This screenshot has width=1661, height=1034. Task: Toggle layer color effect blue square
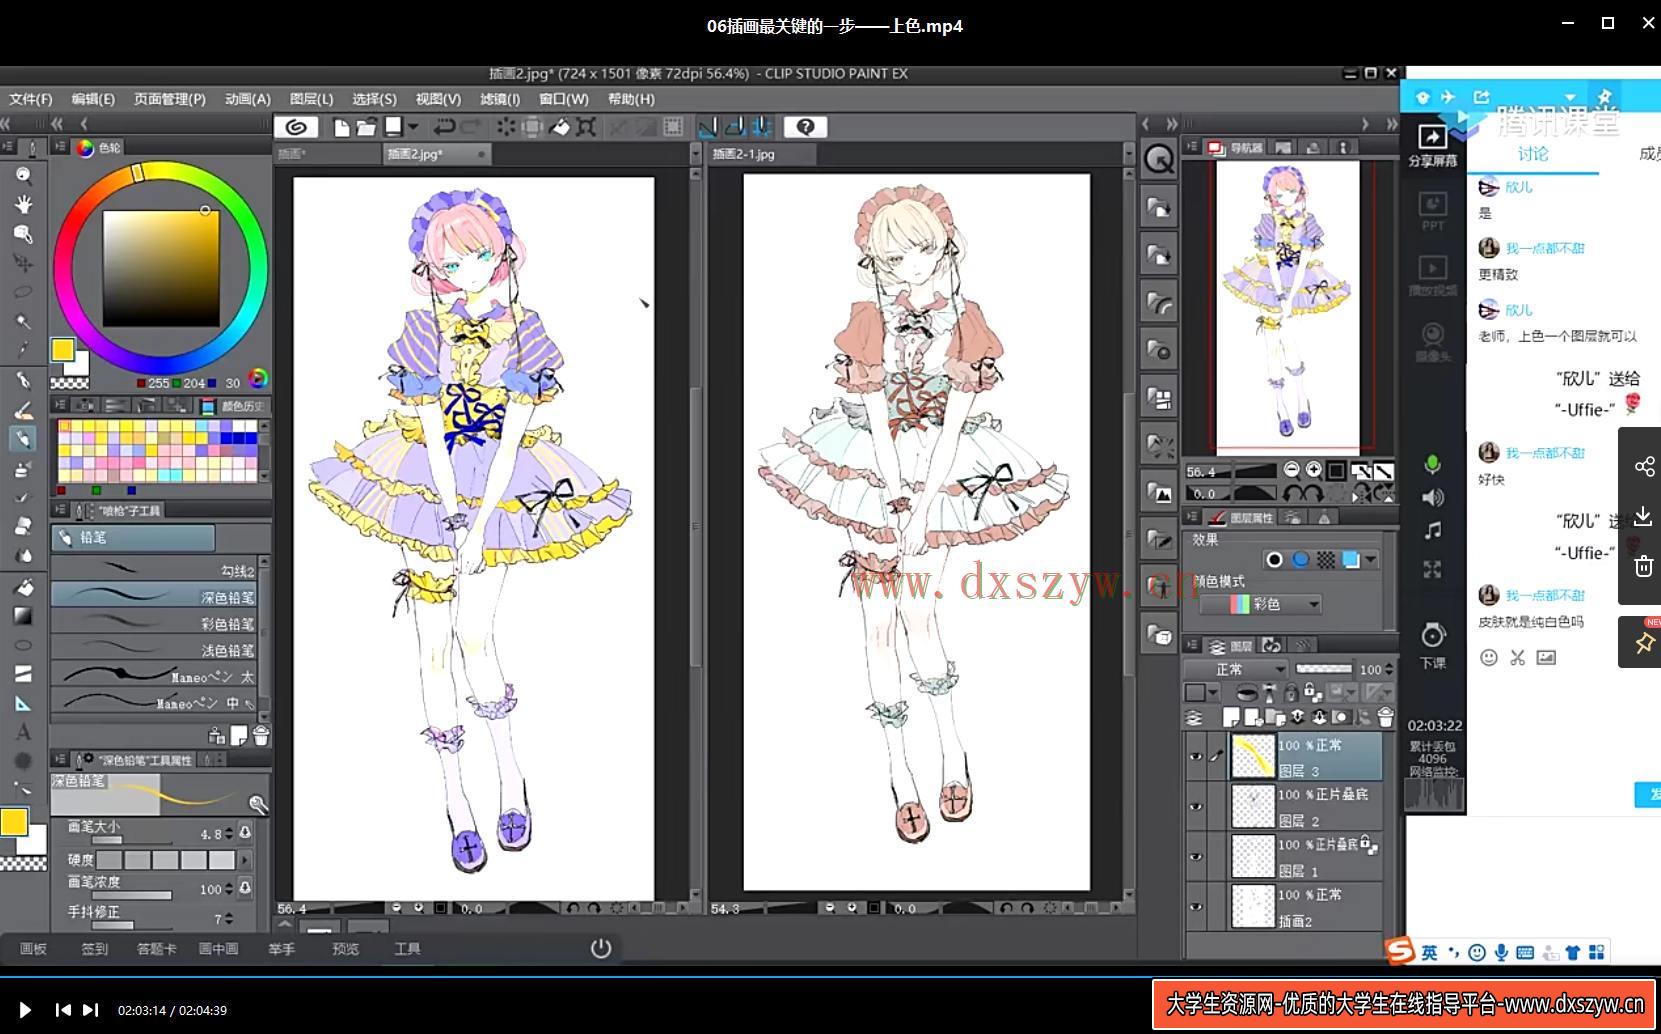[x=1351, y=560]
